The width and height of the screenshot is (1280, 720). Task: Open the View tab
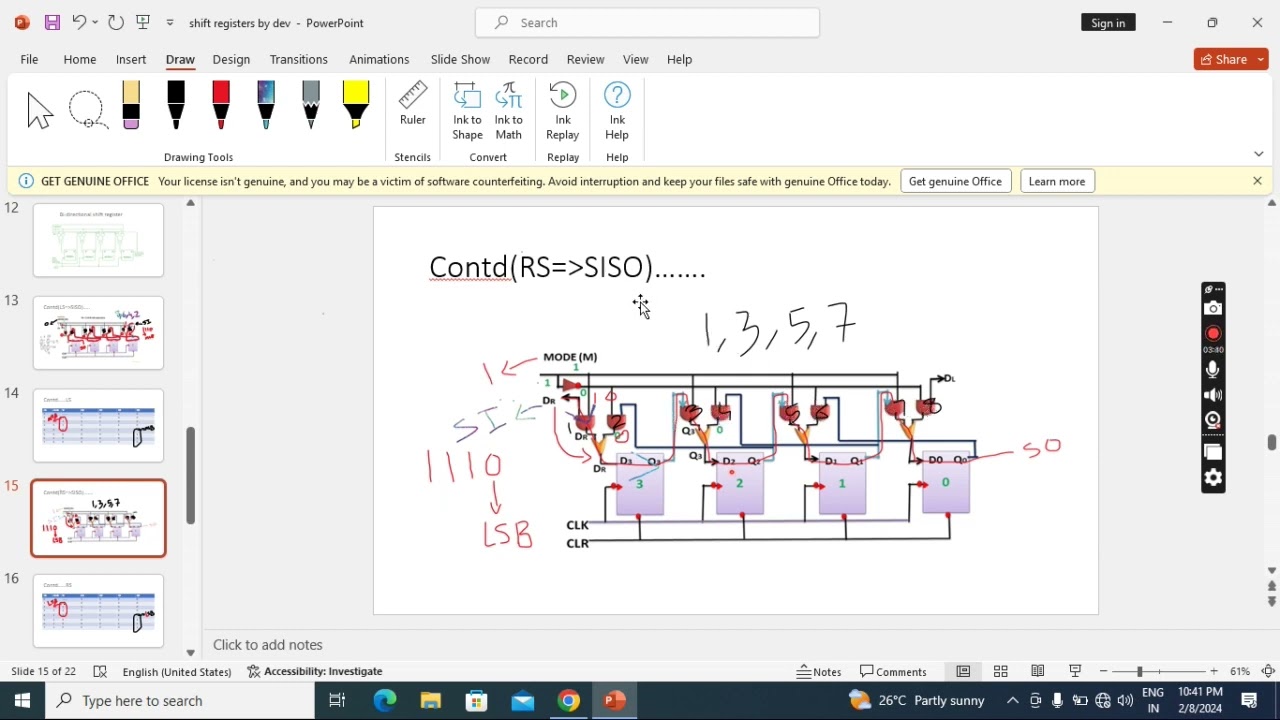pyautogui.click(x=636, y=59)
